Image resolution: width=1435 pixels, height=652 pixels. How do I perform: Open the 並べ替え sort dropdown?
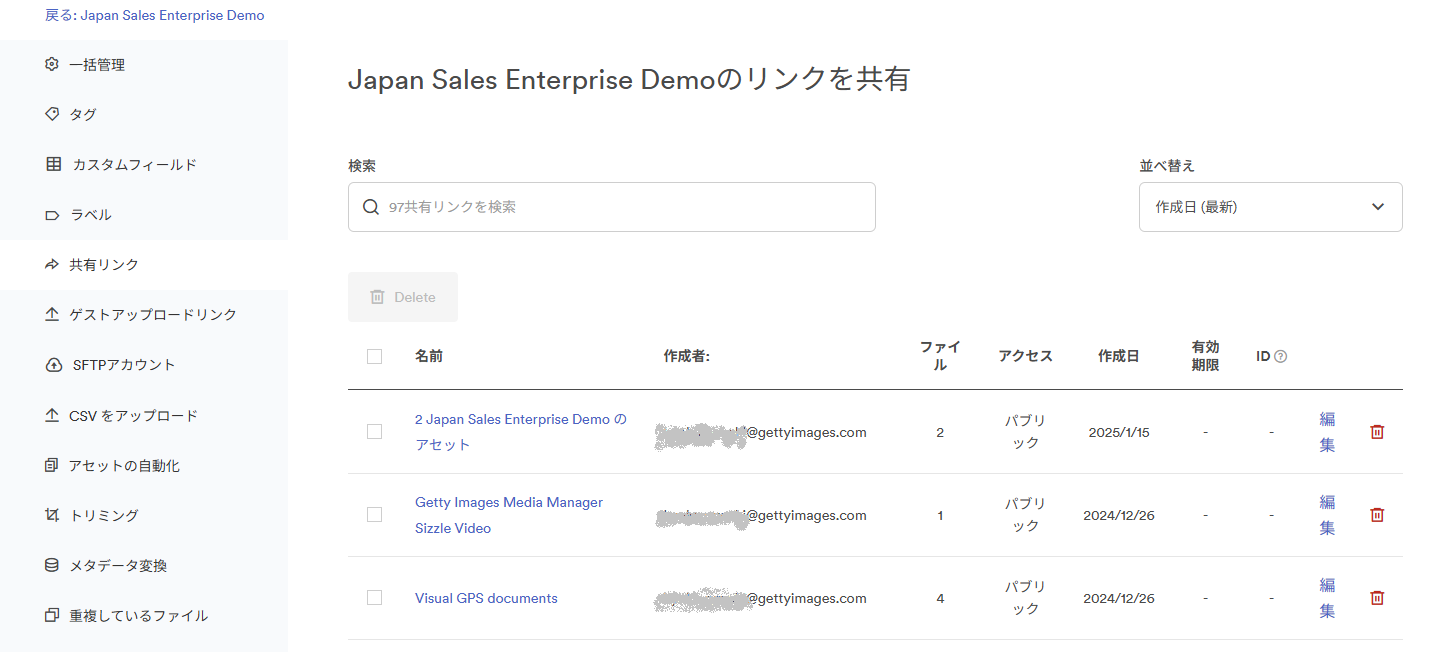coord(1270,207)
